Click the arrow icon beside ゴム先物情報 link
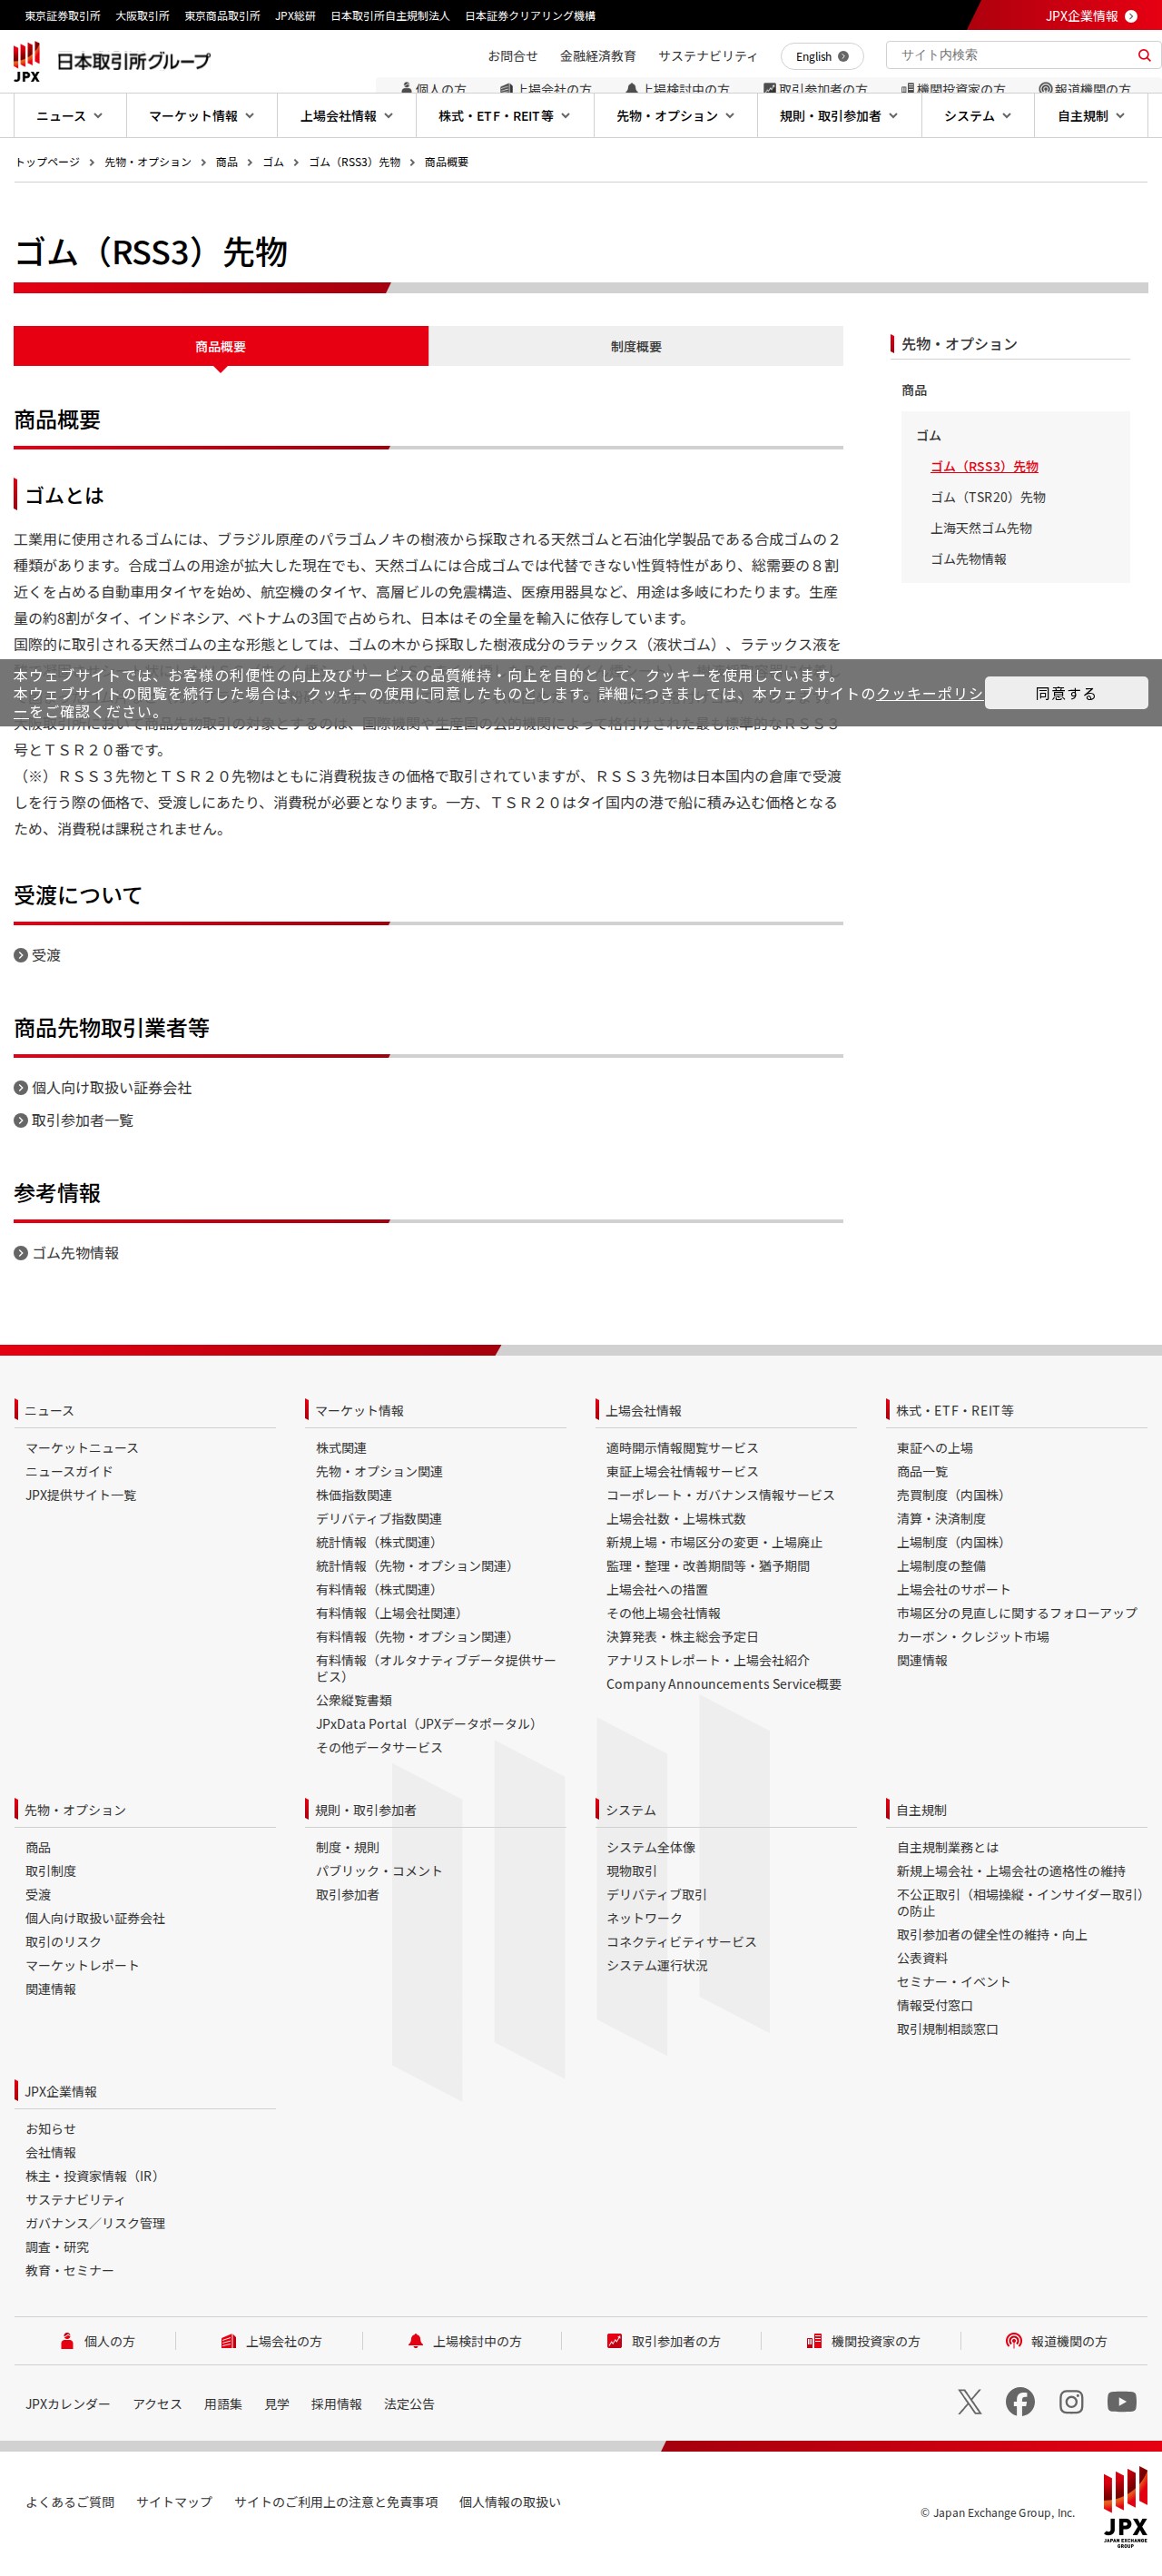 coord(21,1252)
